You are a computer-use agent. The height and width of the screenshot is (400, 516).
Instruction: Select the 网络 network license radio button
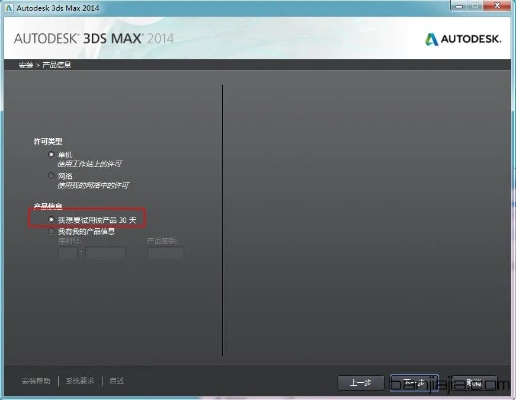click(x=51, y=175)
